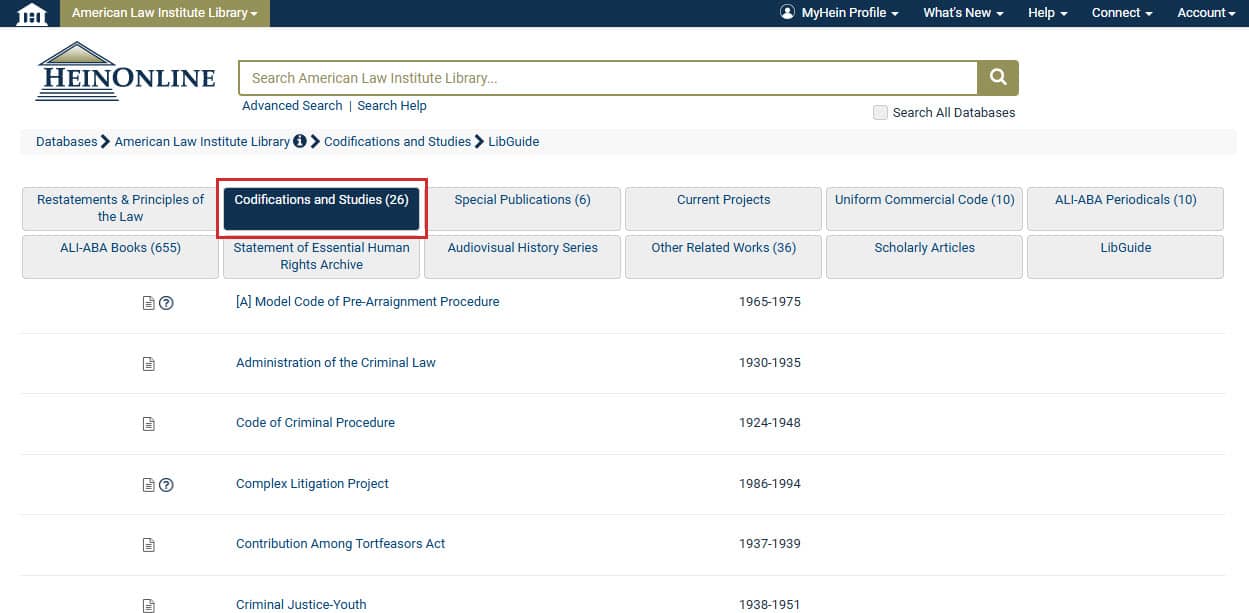Viewport: 1249px width, 613px height.
Task: Click the search magnifying glass icon
Action: pyautogui.click(x=996, y=76)
